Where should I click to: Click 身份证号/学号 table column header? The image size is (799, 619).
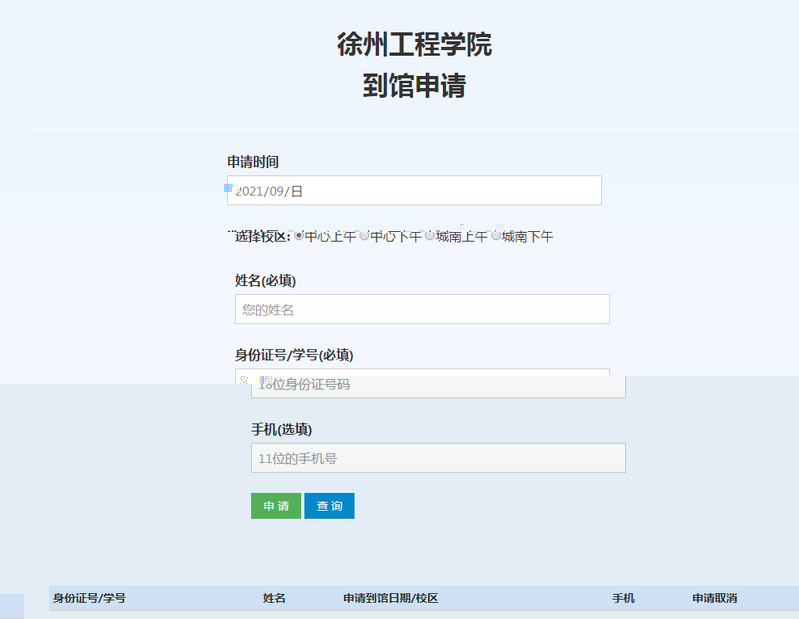pyautogui.click(x=89, y=598)
